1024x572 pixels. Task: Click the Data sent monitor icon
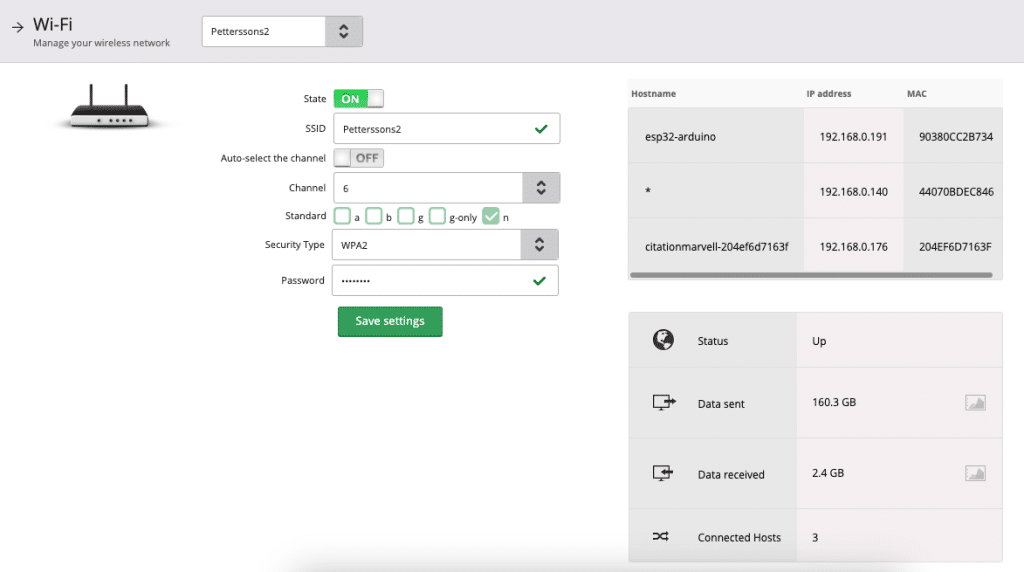tap(663, 403)
